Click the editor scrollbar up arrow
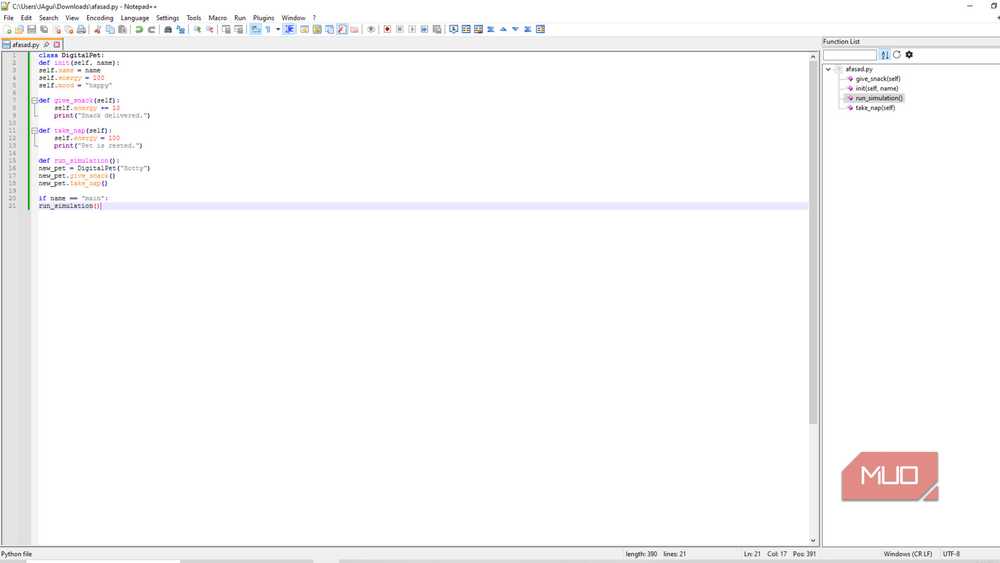The width and height of the screenshot is (1000, 563). 812,57
